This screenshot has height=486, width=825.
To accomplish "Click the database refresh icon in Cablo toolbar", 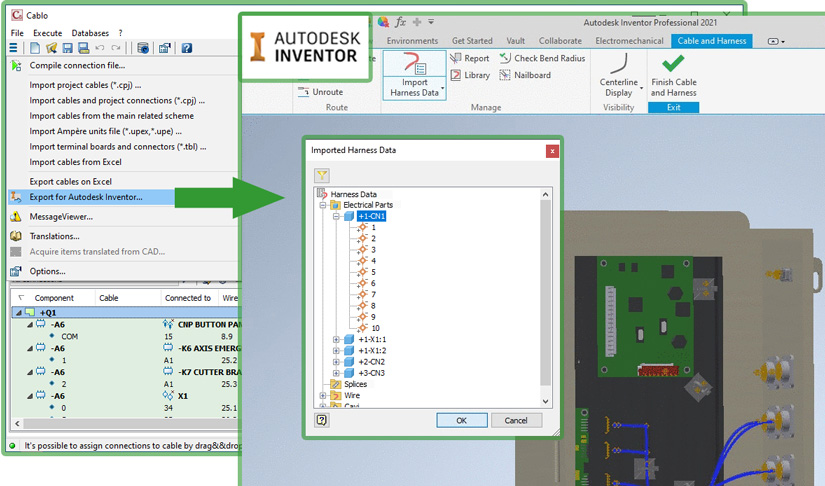I will [143, 48].
